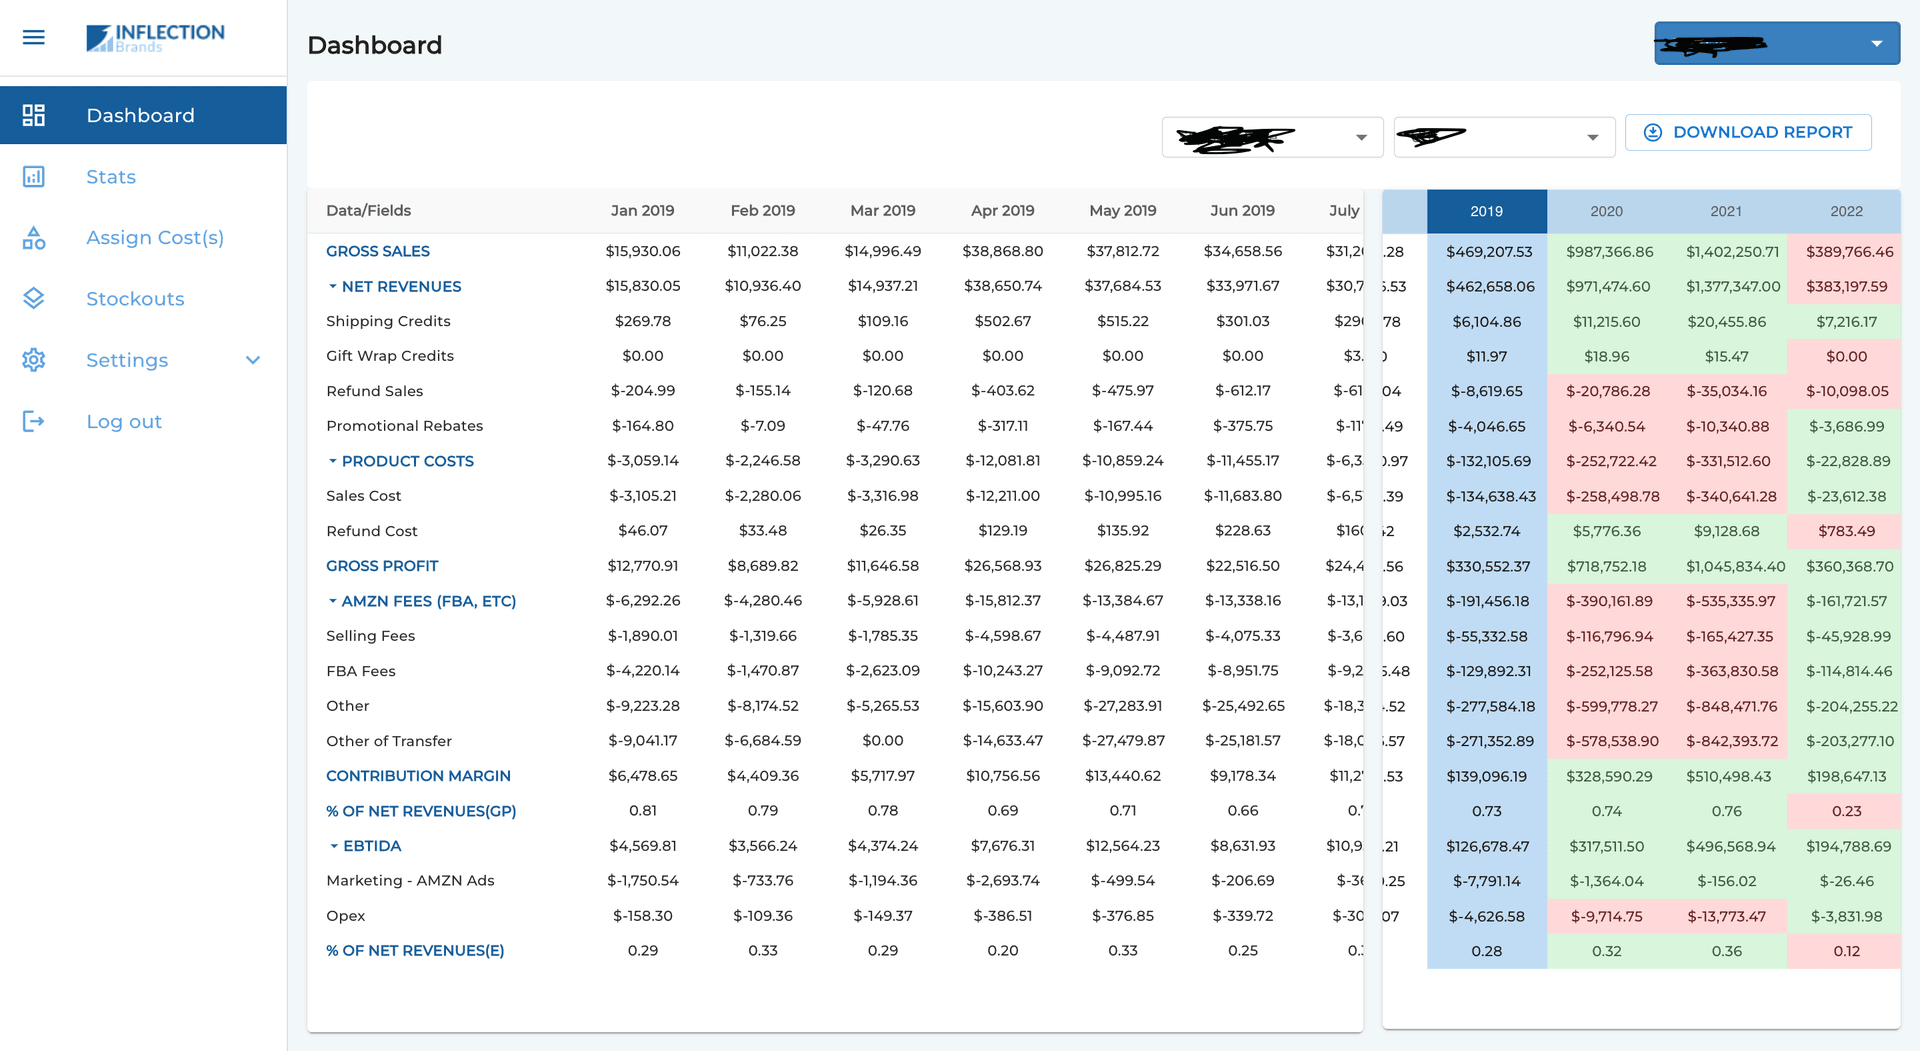
Task: Select the highlighted 2019 column header
Action: click(1487, 211)
